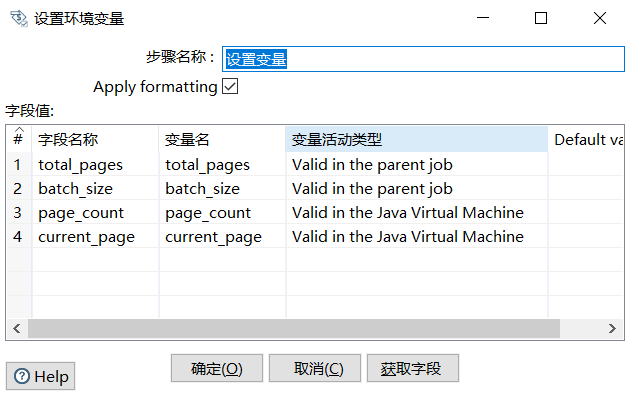This screenshot has width=630, height=396.
Task: Select row number 1
Action: tap(18, 164)
